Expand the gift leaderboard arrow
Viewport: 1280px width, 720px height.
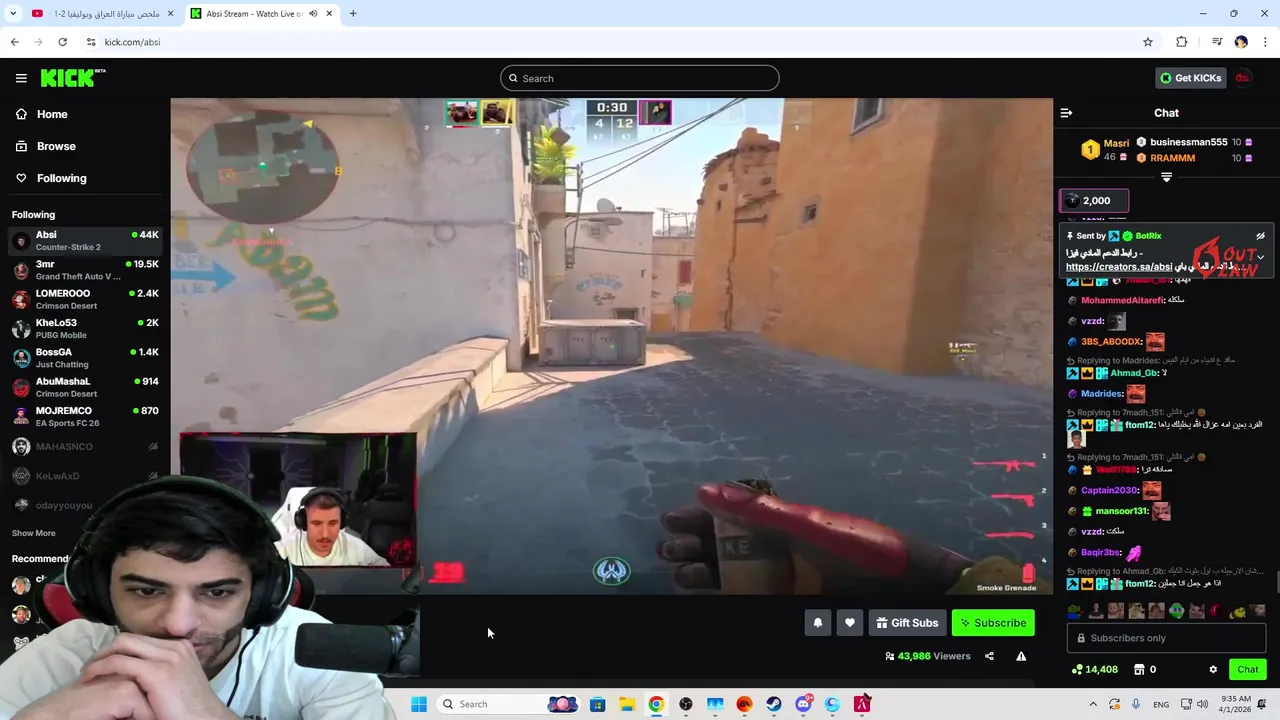1166,177
